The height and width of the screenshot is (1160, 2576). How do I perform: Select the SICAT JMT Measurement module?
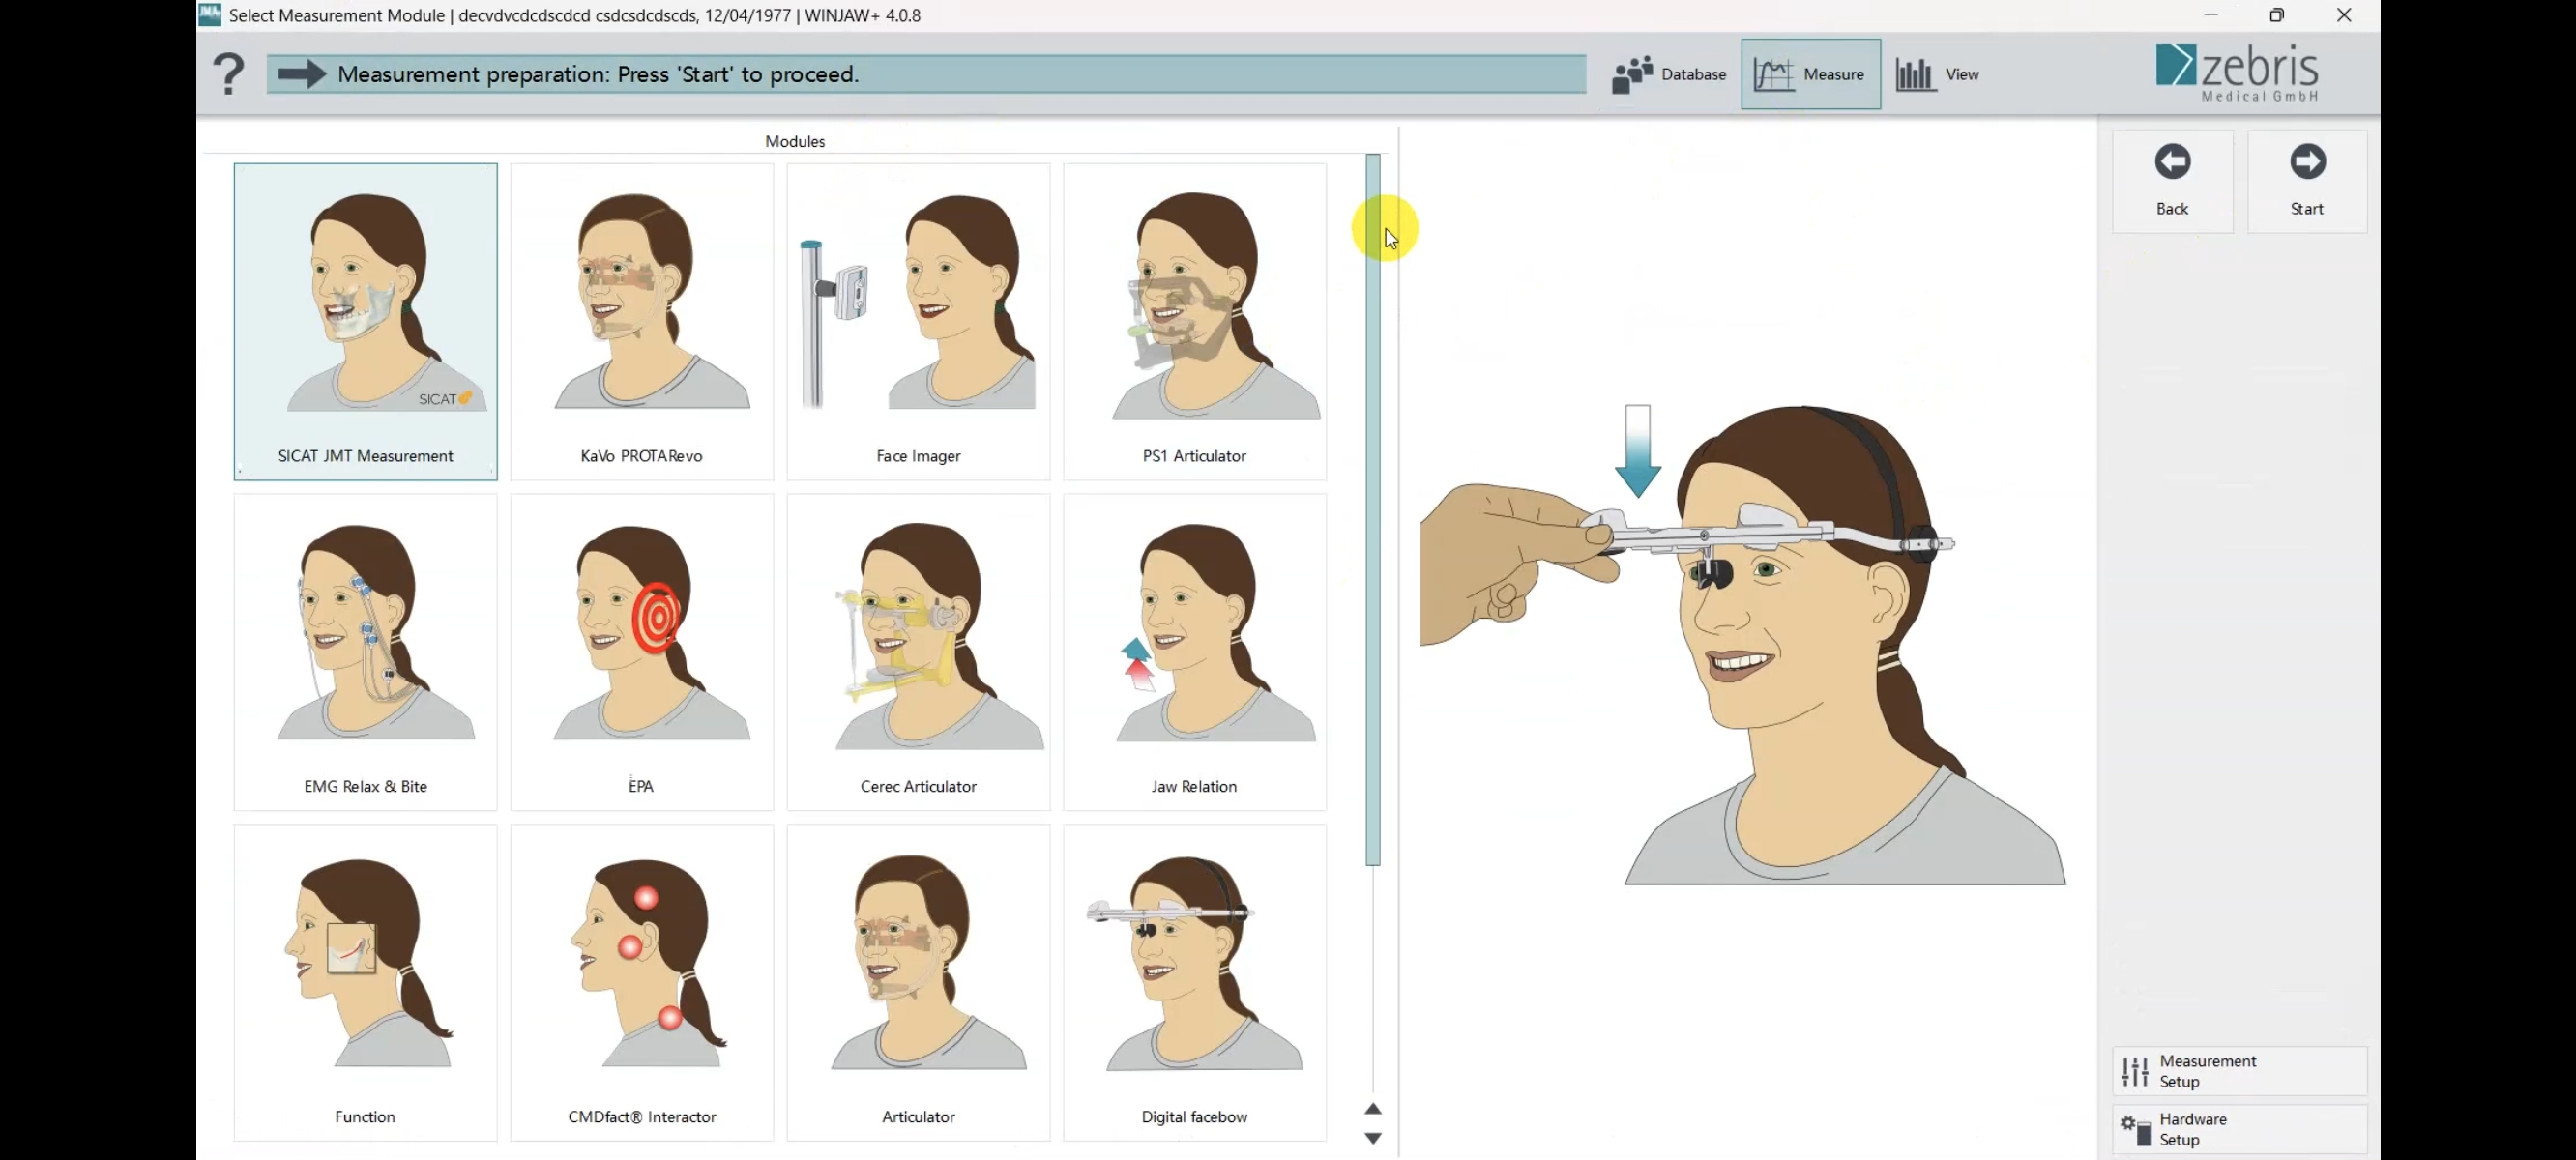[365, 321]
